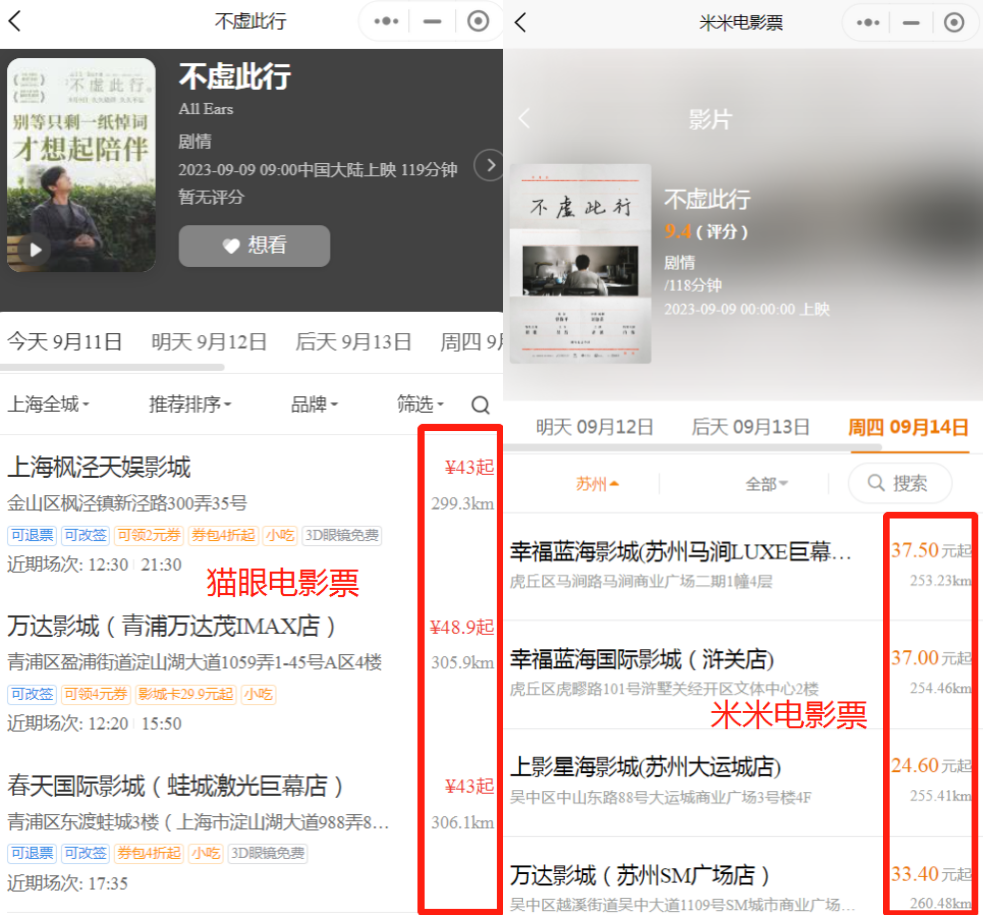The height and width of the screenshot is (915, 983).
Task: Open 春天国际影城（蛙城激光巨幕店）cinema
Action: click(176, 786)
